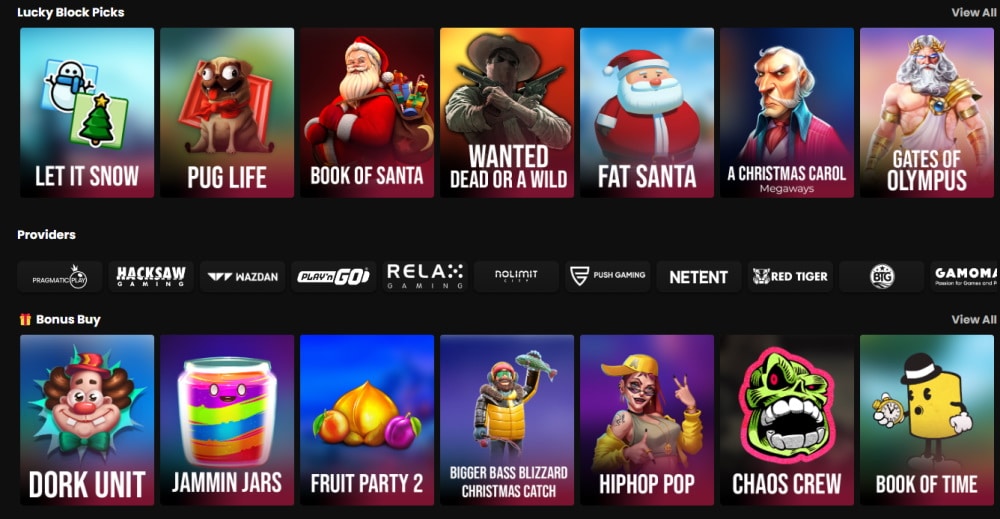Viewport: 1000px width, 519px height.
Task: Select the Hacksaw Gaming provider logo
Action: (151, 277)
